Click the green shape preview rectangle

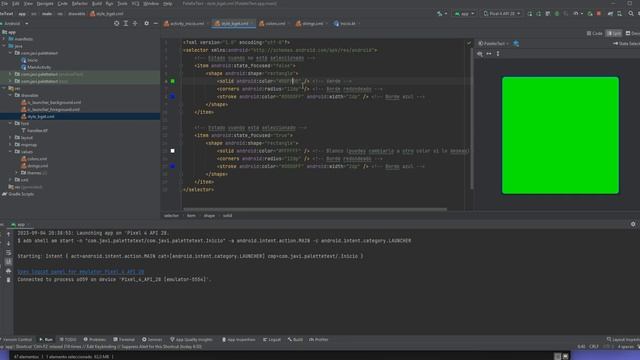[560, 135]
